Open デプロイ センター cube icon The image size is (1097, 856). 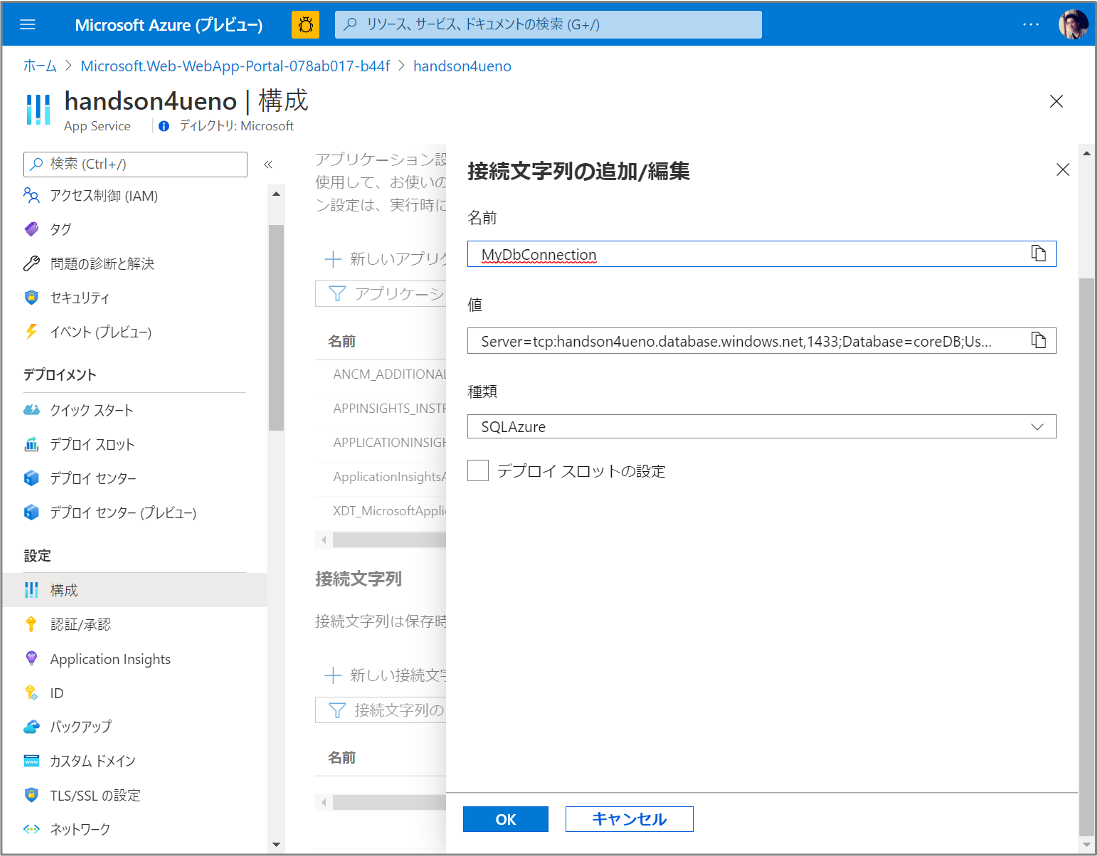31,478
